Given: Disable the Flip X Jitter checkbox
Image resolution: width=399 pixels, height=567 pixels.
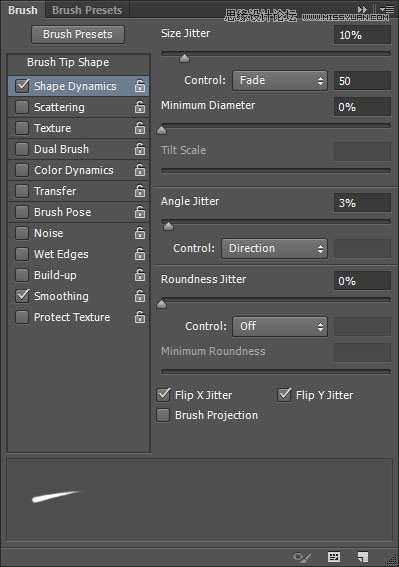Looking at the screenshot, I should pyautogui.click(x=163, y=395).
